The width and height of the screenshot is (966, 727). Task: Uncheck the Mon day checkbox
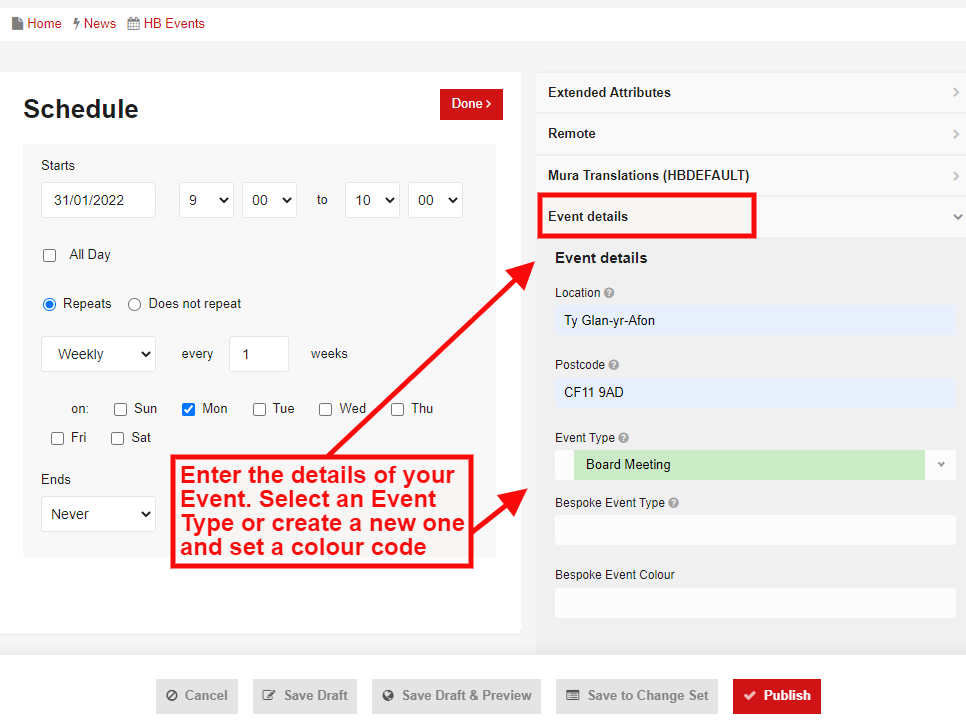188,408
